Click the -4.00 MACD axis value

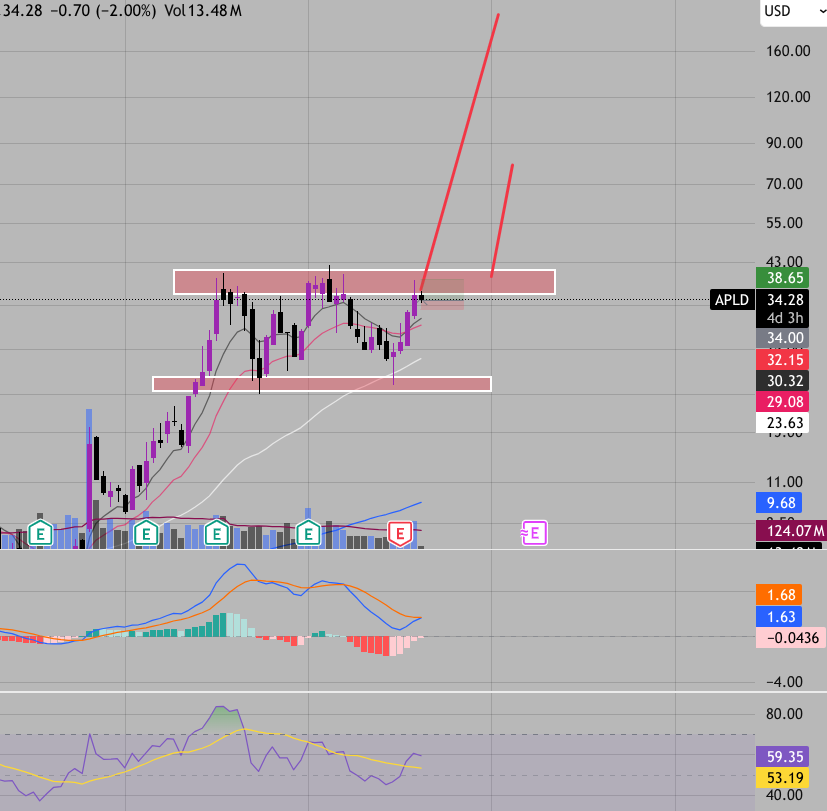coord(784,682)
